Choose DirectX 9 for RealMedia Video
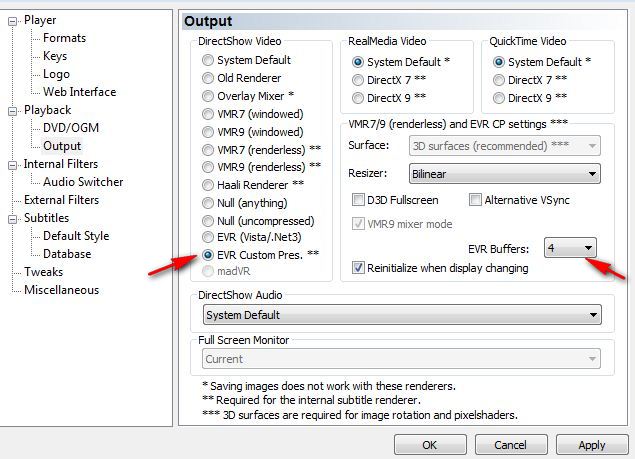The image size is (635, 459). (358, 98)
